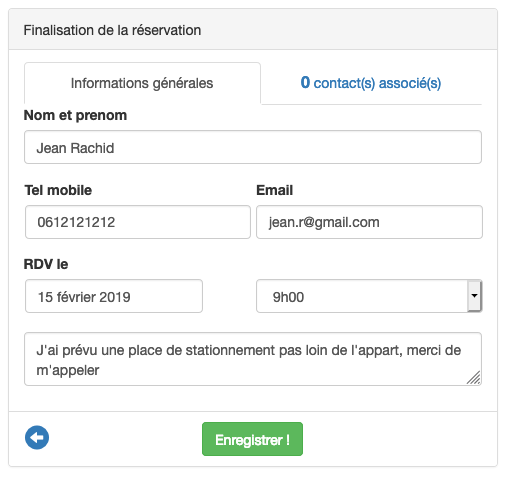The height and width of the screenshot is (478, 508).
Task: Click the word m'appeler in the comment box
Action: pos(68,371)
